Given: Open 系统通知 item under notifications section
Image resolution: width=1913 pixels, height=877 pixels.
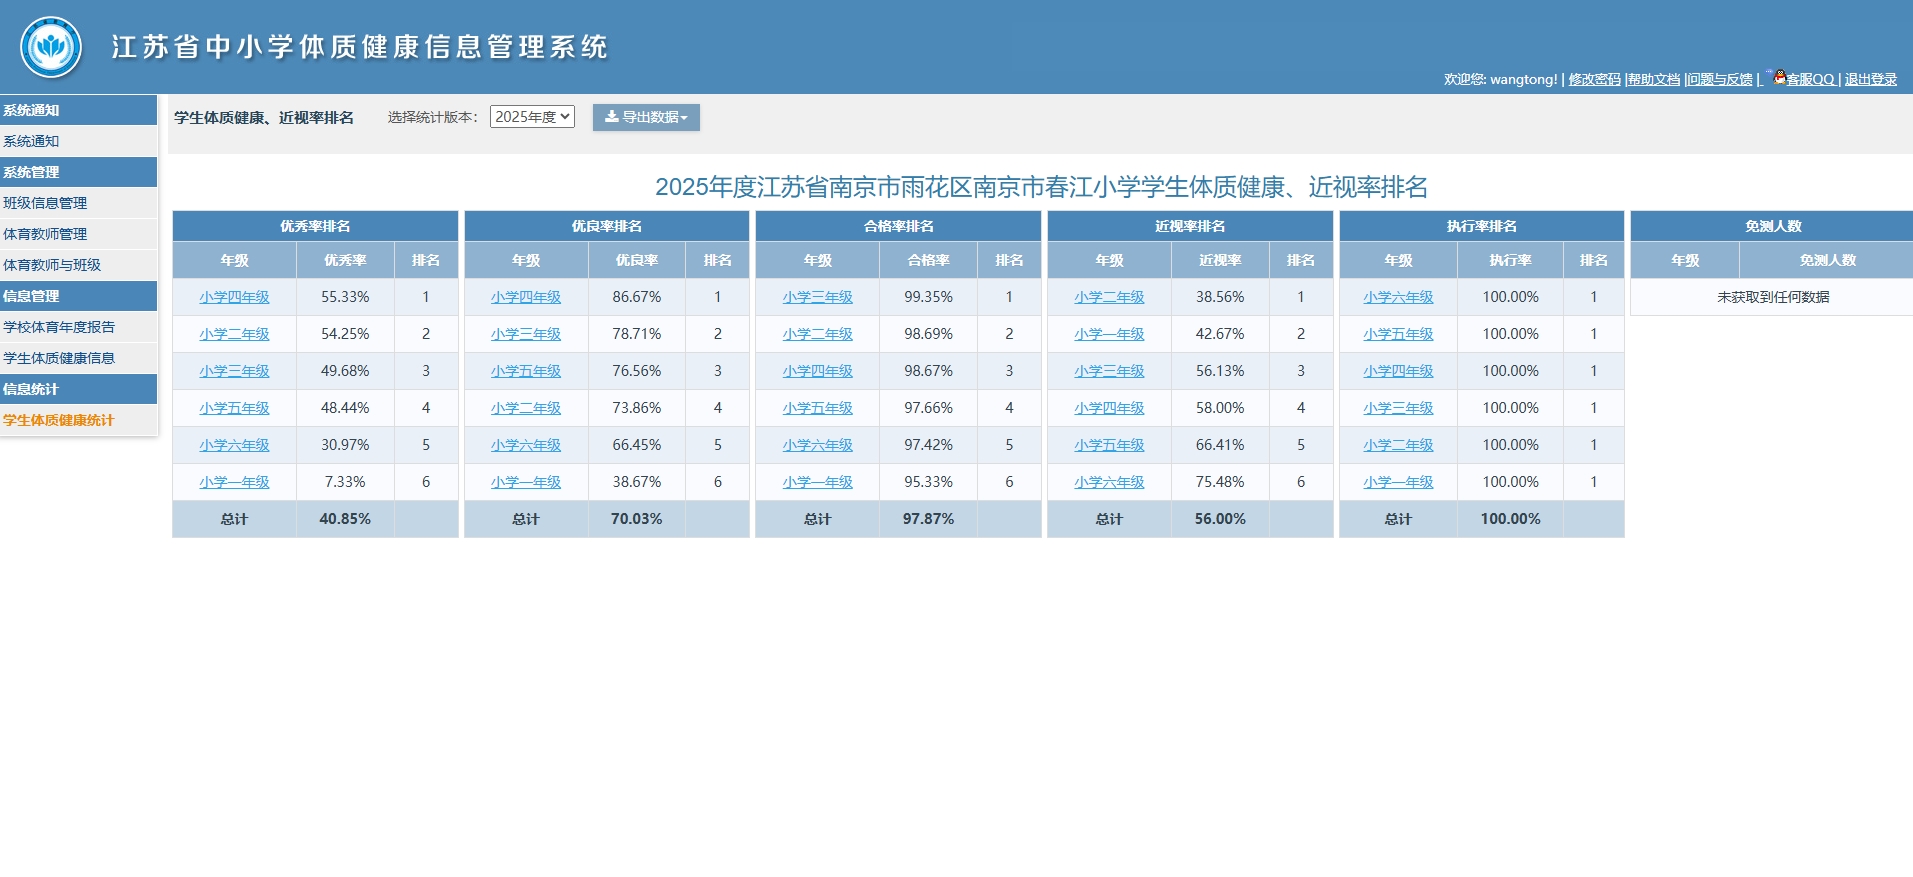Looking at the screenshot, I should tap(31, 141).
